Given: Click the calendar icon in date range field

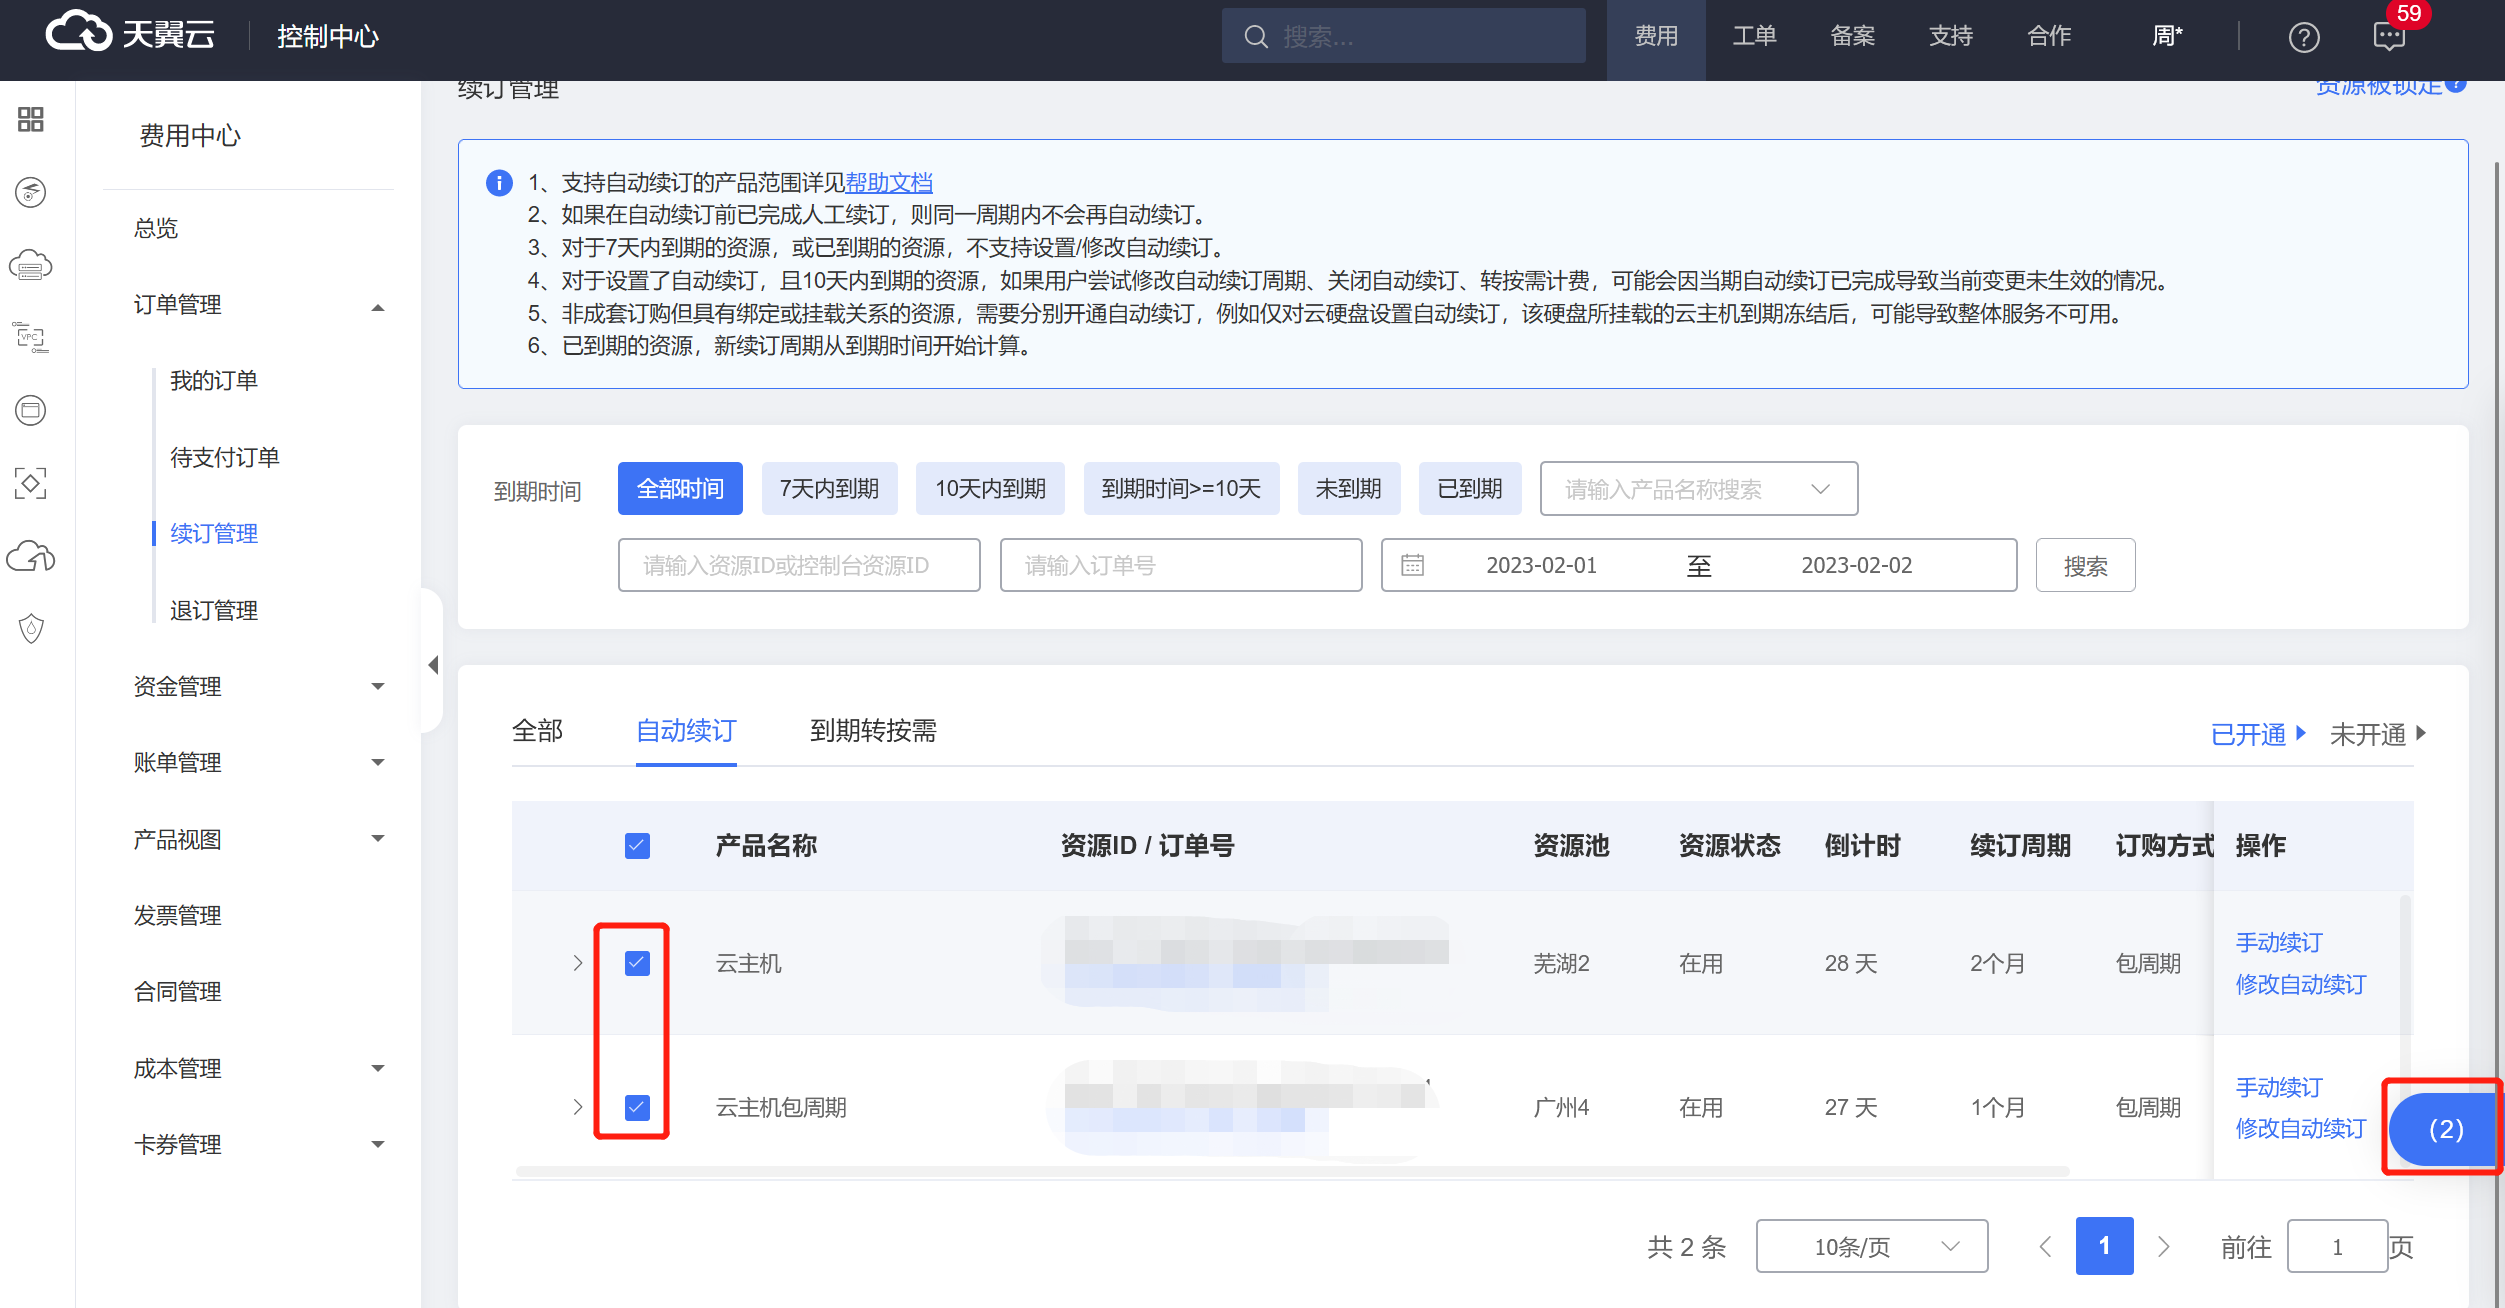Looking at the screenshot, I should 1412,565.
